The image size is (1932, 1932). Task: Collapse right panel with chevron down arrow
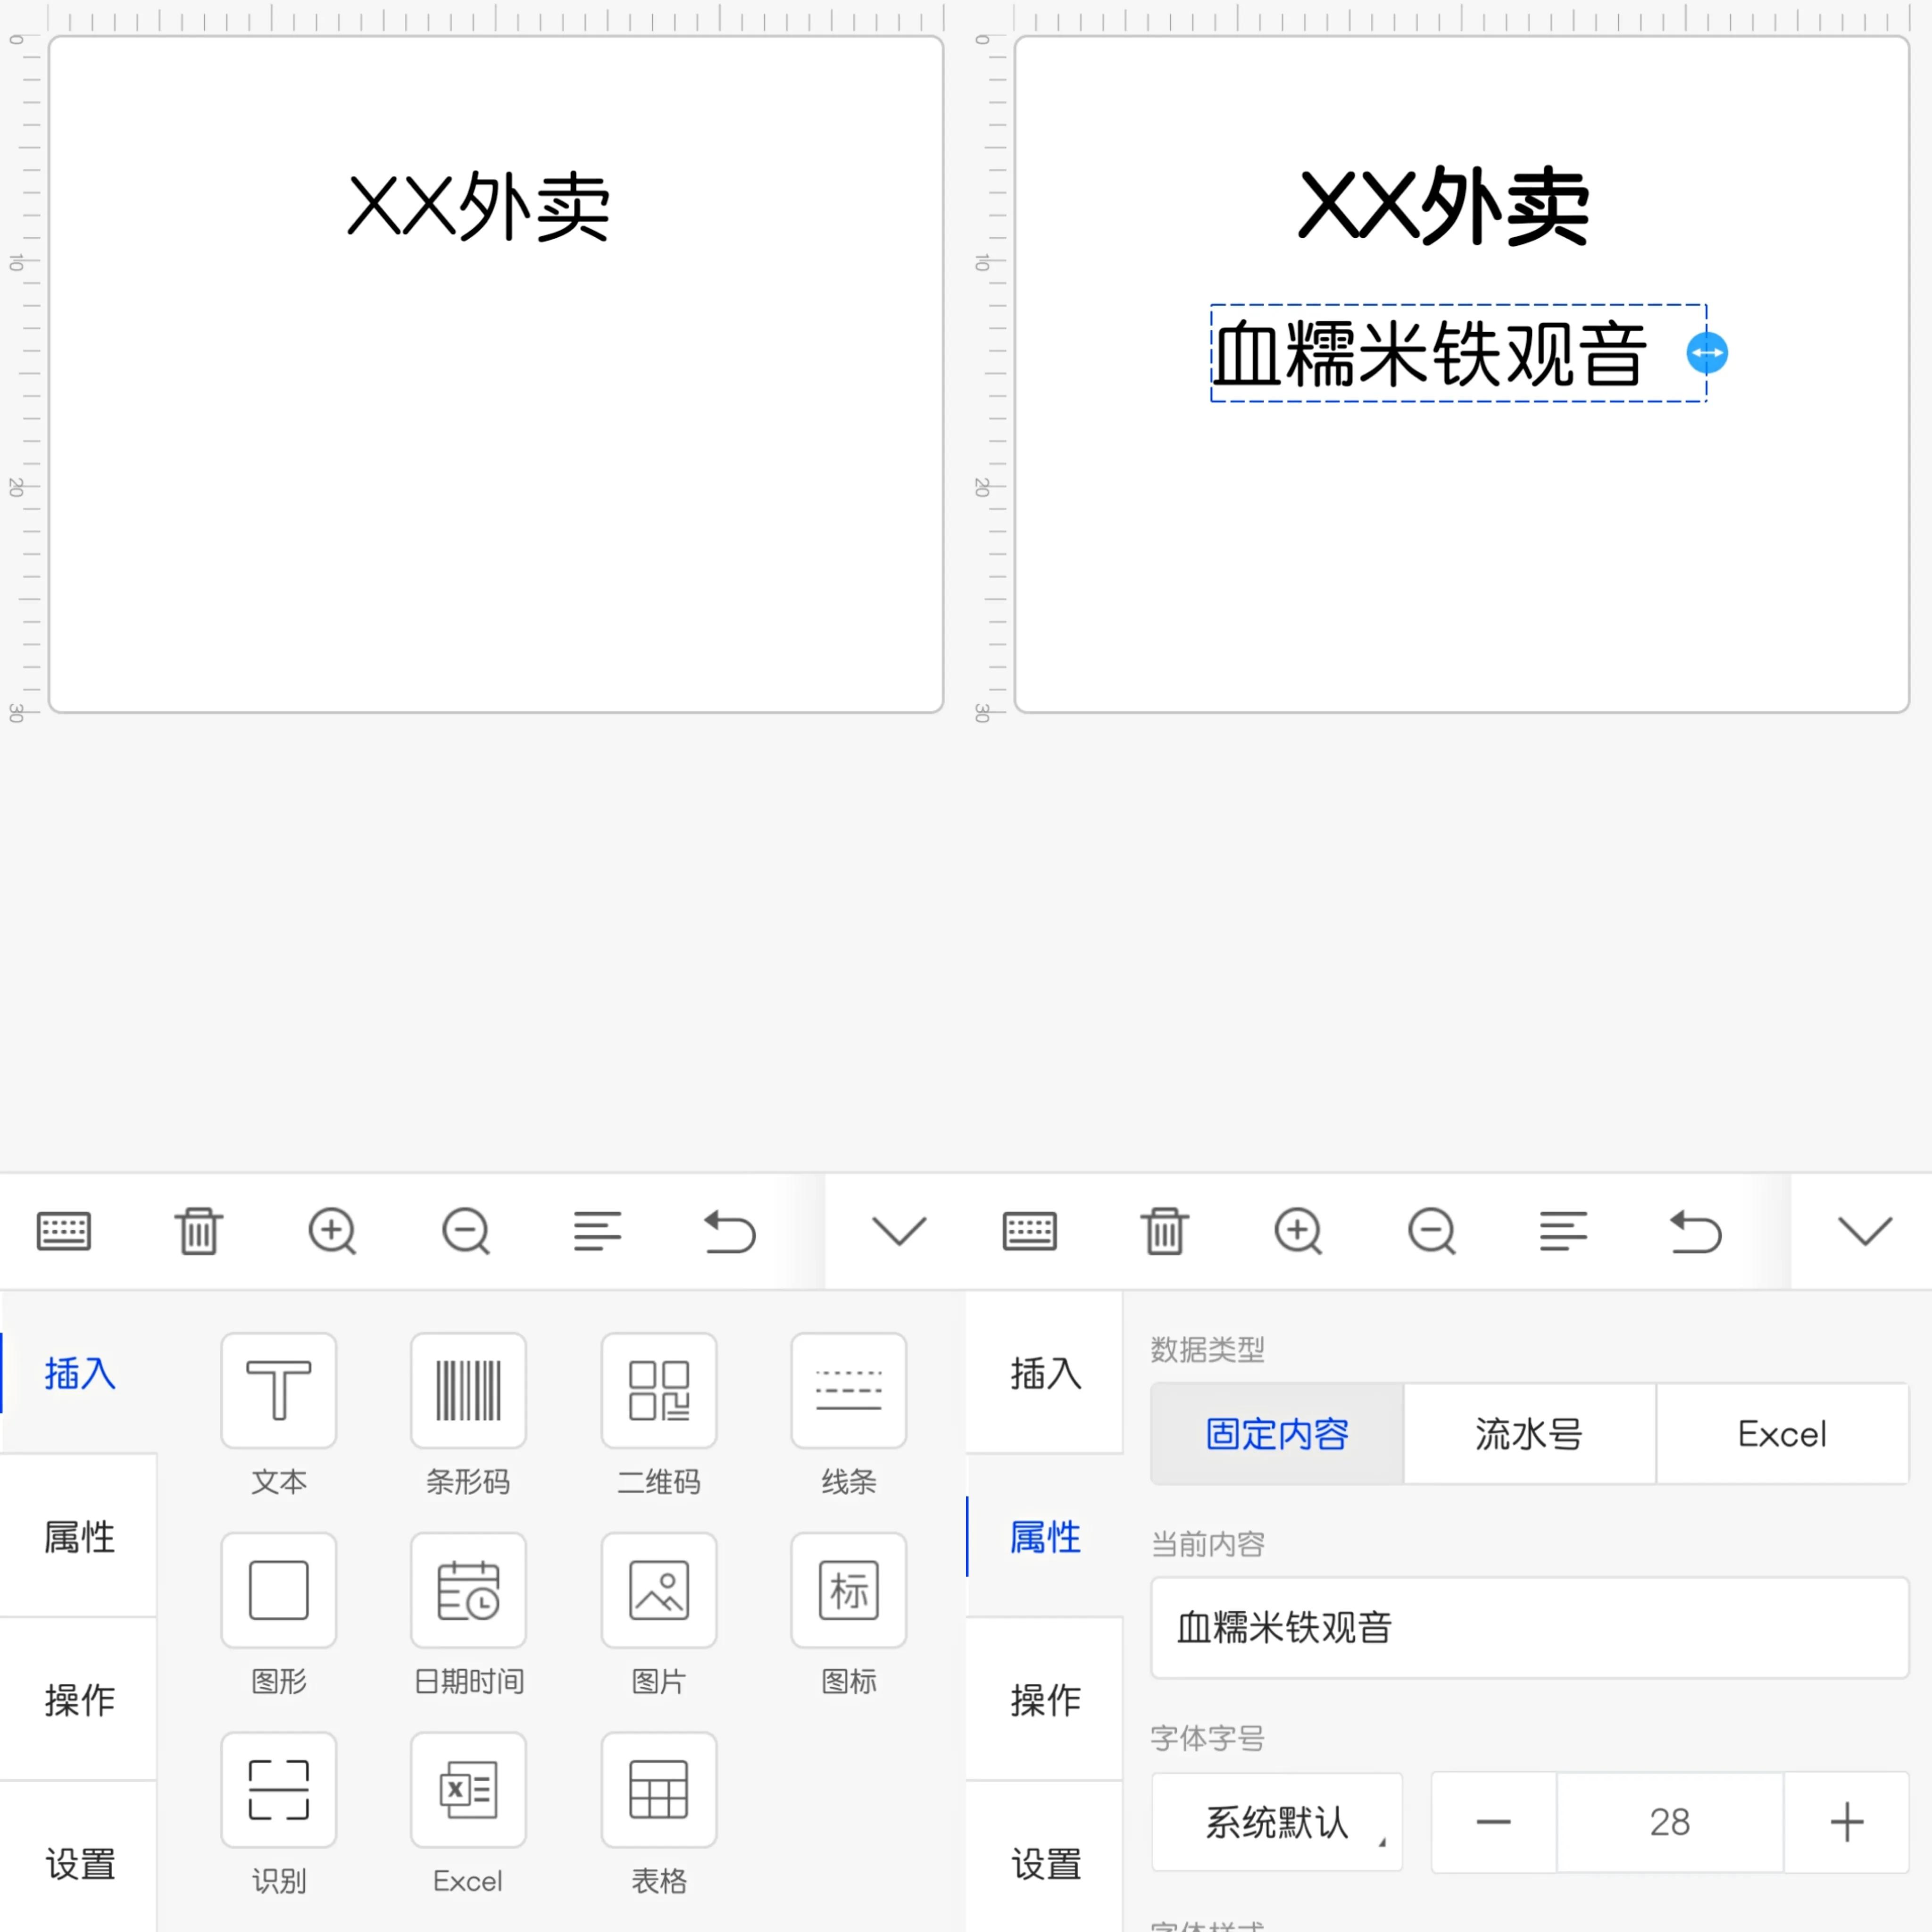(1864, 1231)
